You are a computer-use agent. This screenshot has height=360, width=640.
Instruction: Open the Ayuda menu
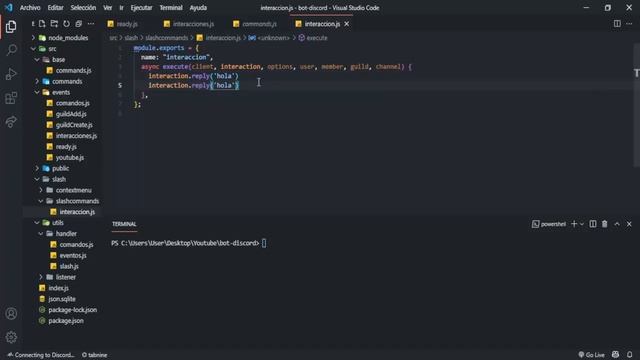(198, 8)
